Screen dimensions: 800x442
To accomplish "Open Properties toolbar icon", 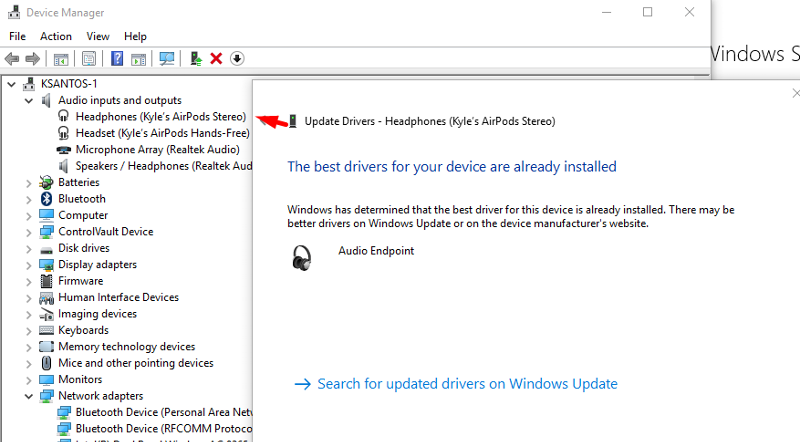I will point(89,59).
